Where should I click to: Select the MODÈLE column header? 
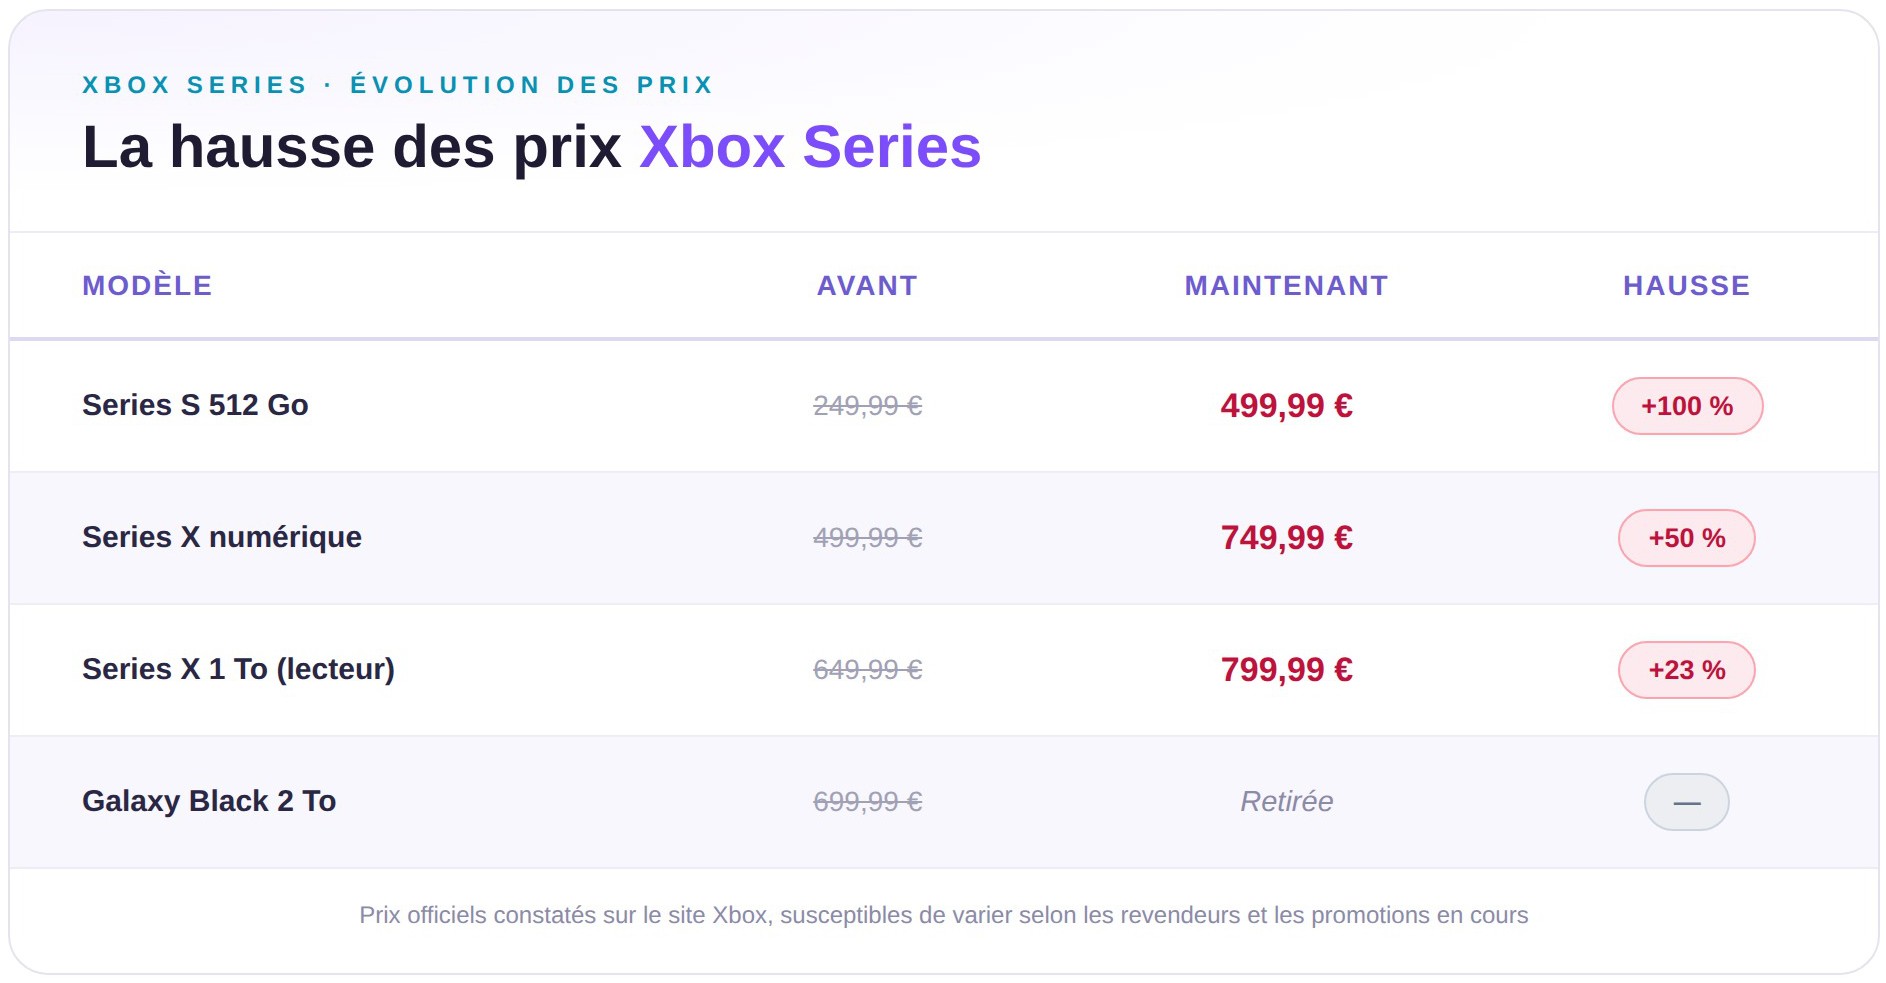click(147, 286)
